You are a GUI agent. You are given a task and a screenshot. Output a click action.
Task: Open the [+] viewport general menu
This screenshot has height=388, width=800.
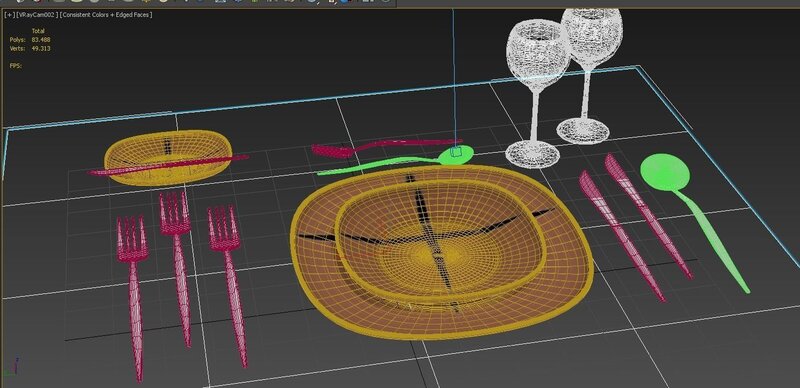9,15
